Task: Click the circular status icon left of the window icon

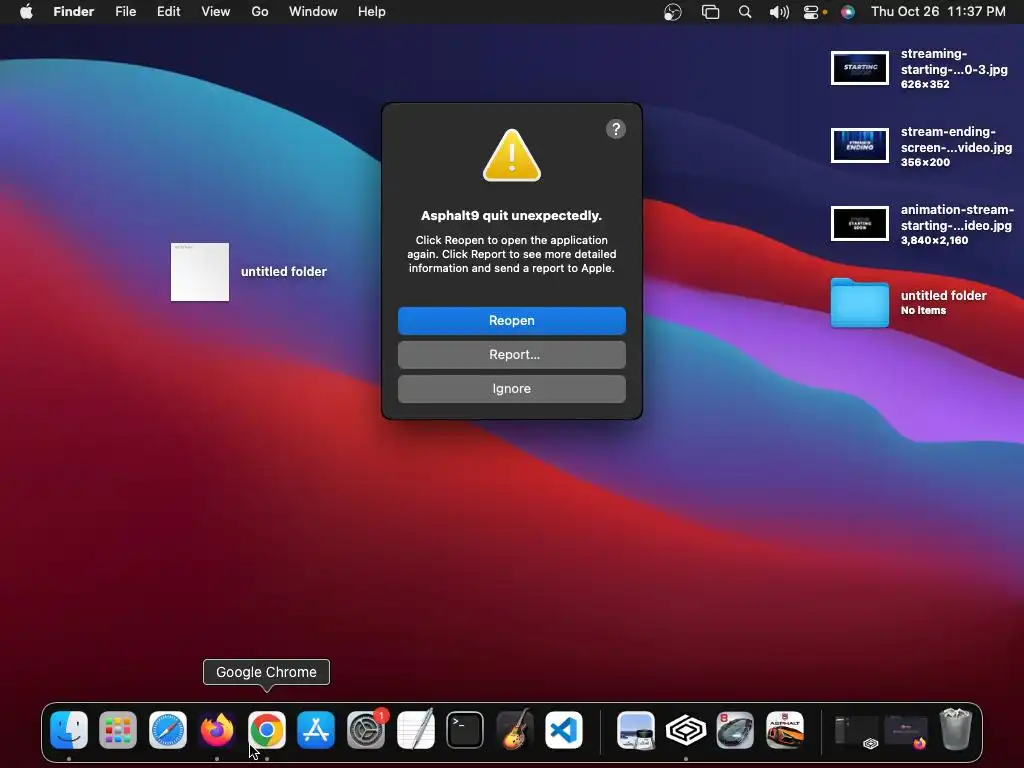Action: [673, 12]
